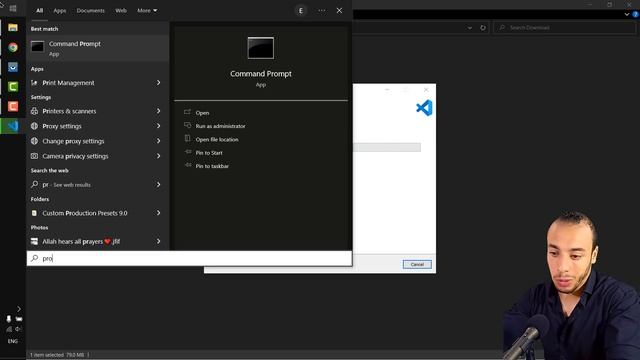Image resolution: width=640 pixels, height=360 pixels.
Task: Close the search panel with X
Action: pyautogui.click(x=339, y=11)
